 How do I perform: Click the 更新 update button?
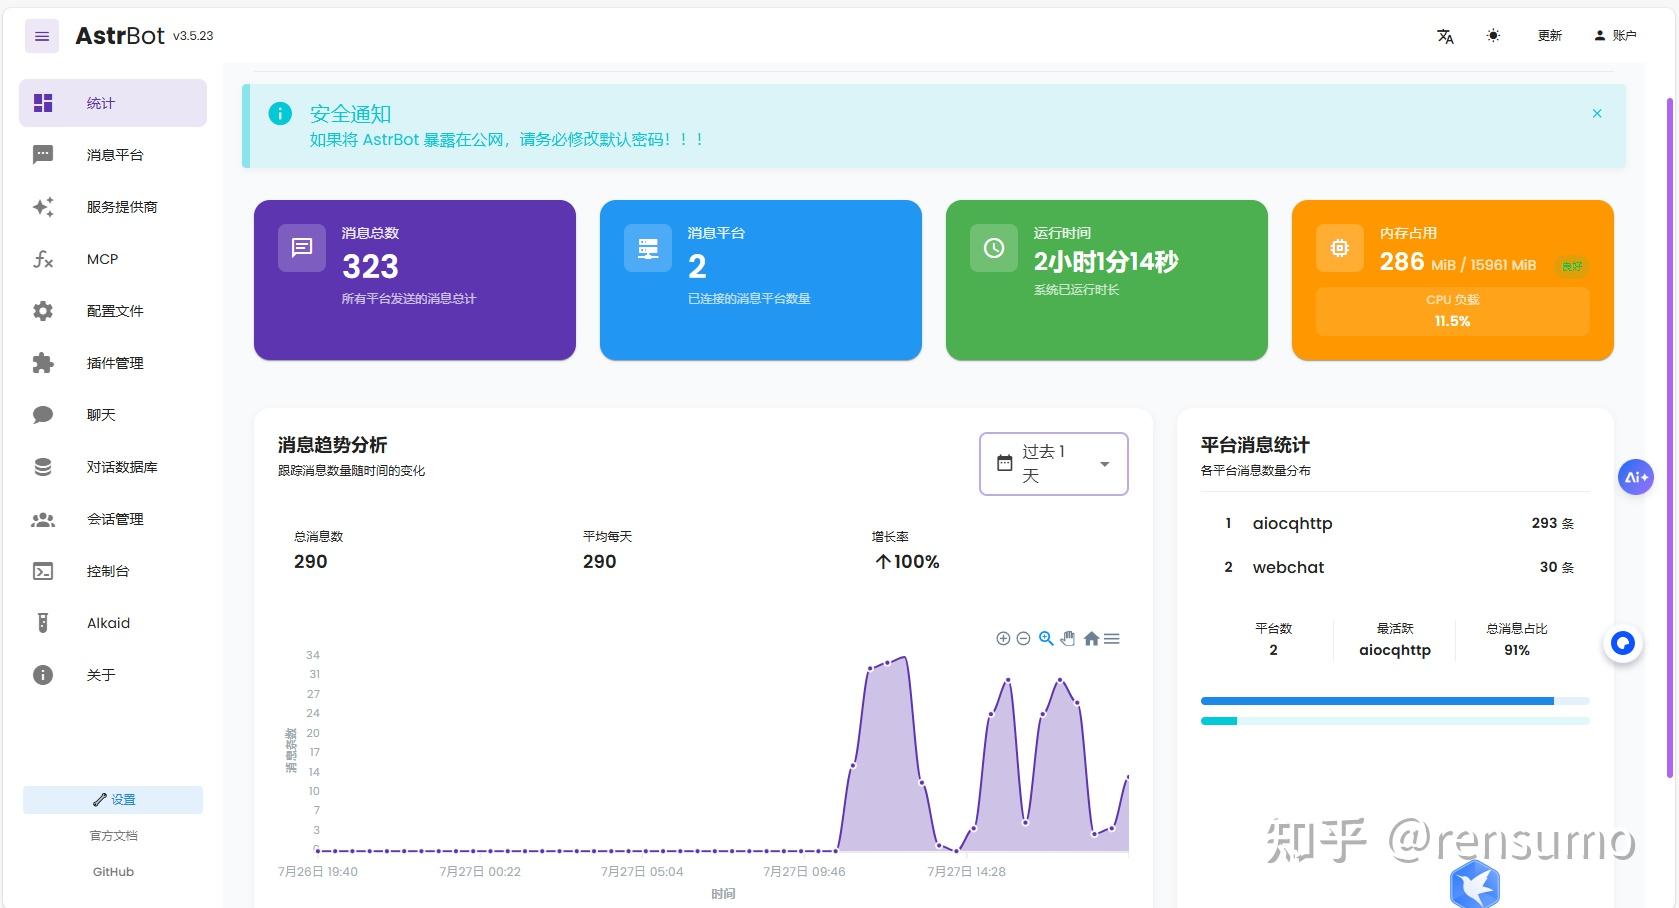[1549, 36]
